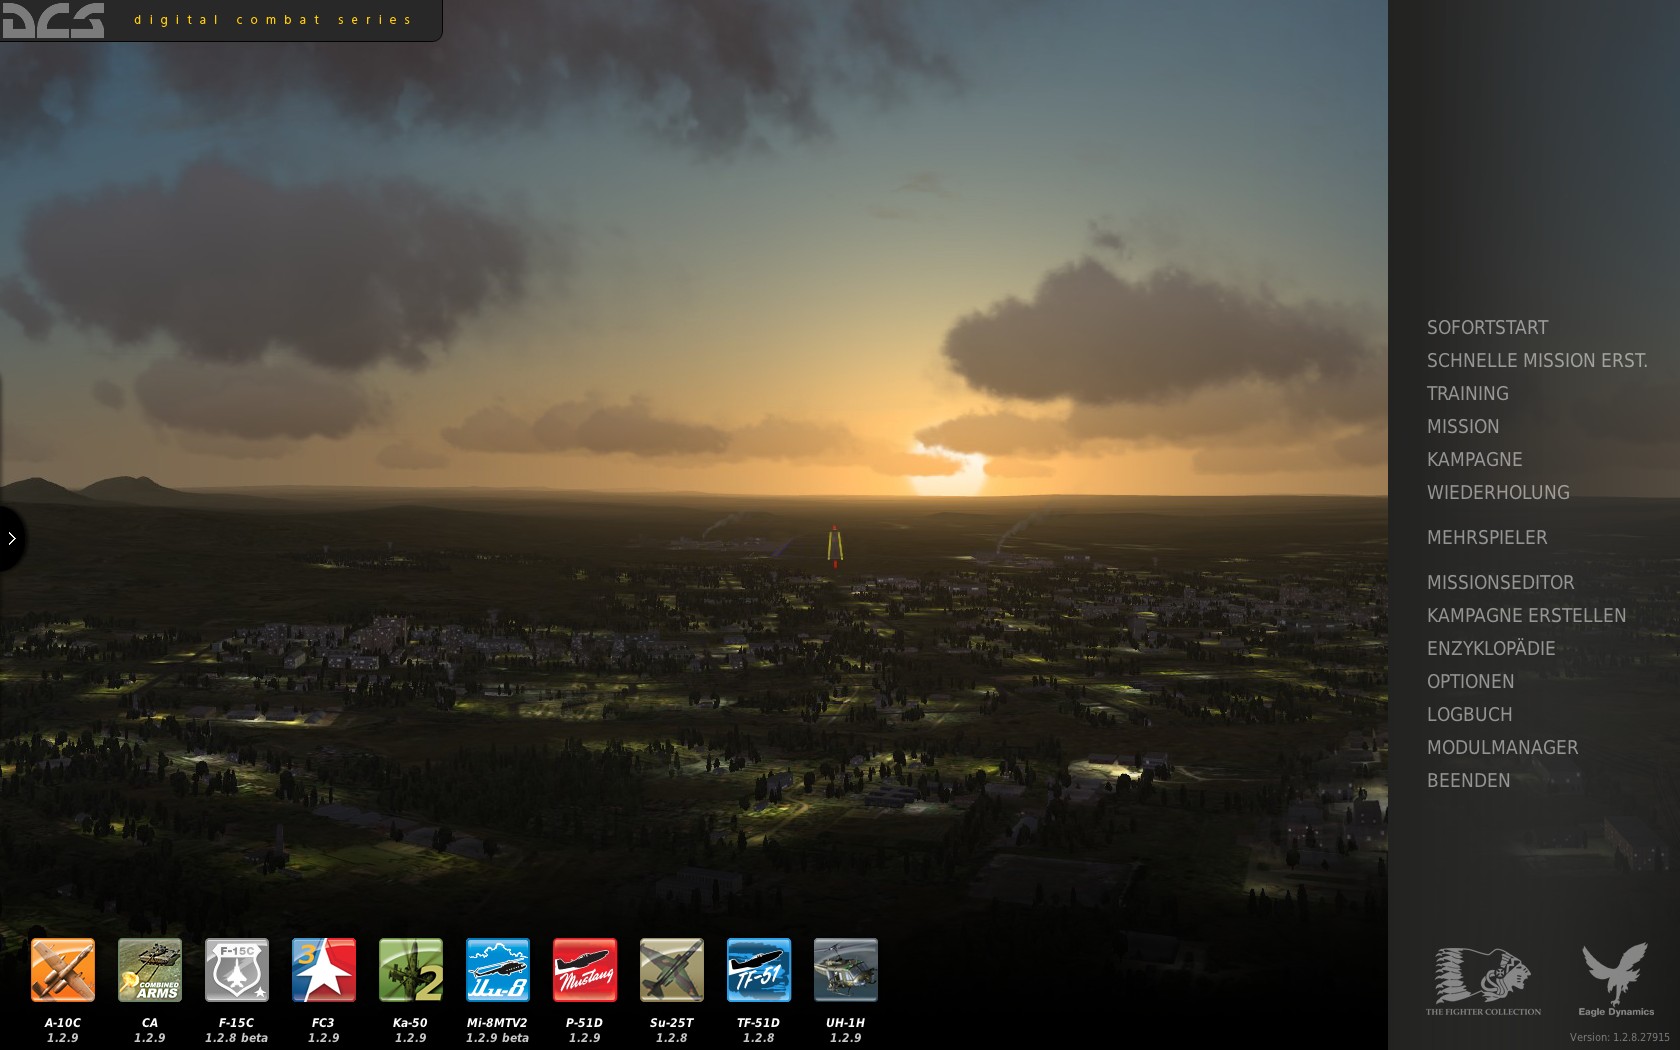Select the Su-25T module icon
1680x1050 pixels.
pos(672,970)
